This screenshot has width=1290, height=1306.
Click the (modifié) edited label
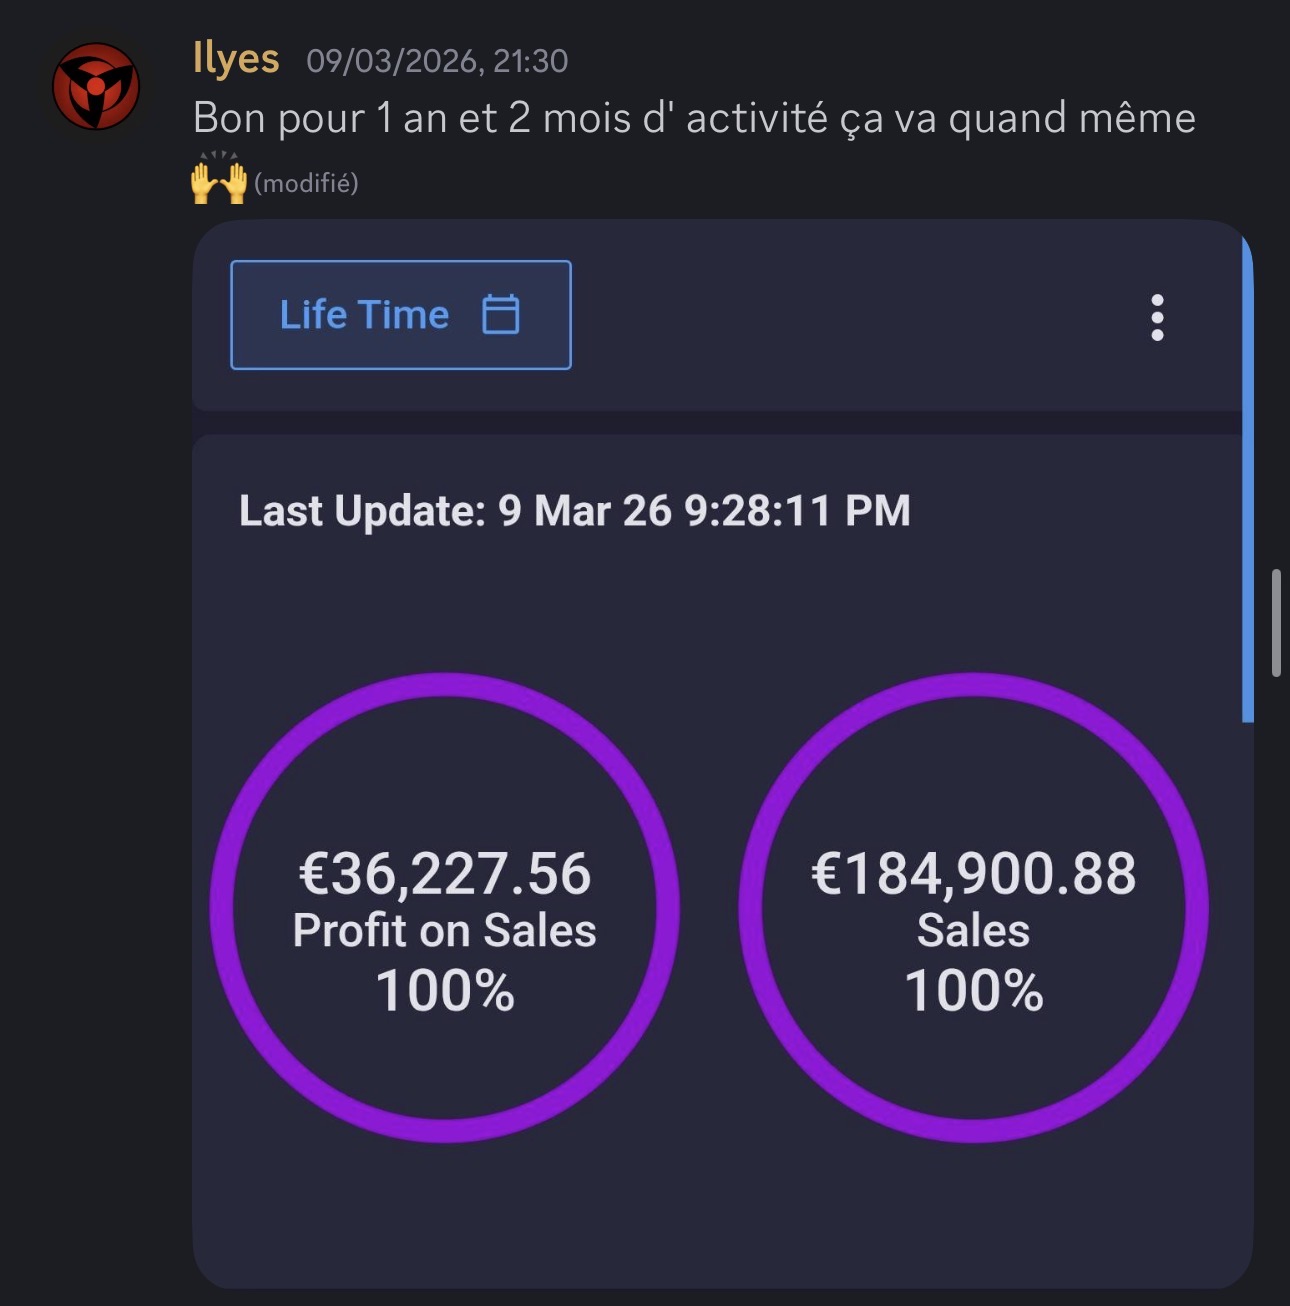[306, 183]
